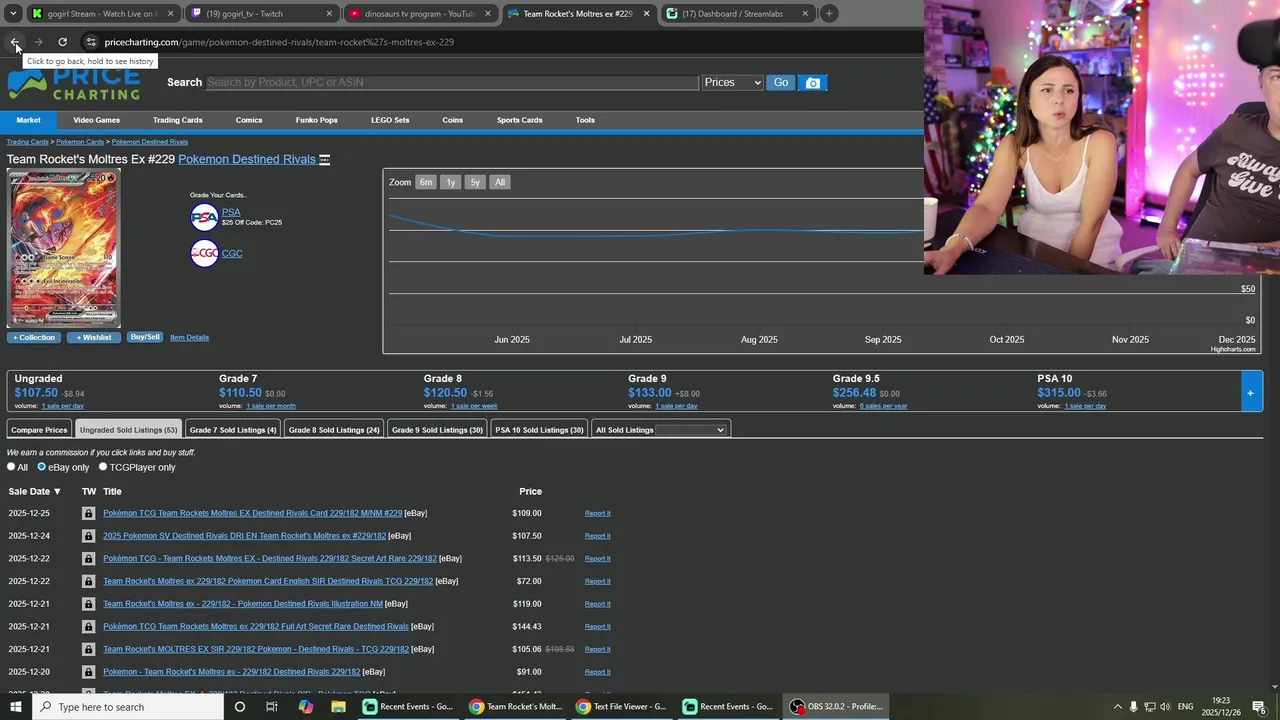Report the $107.50 listing
The image size is (1280, 720).
coord(597,536)
